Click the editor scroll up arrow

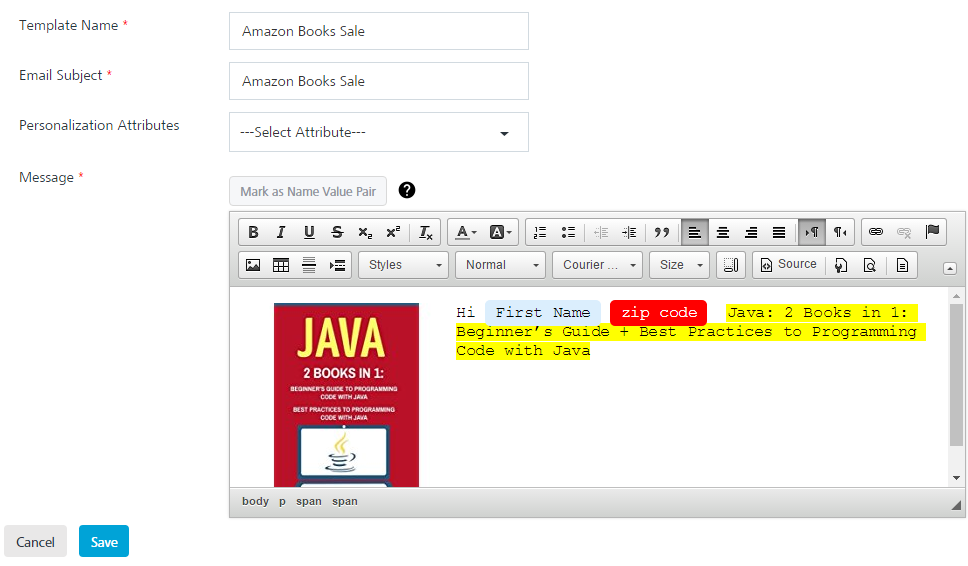pyautogui.click(x=956, y=296)
